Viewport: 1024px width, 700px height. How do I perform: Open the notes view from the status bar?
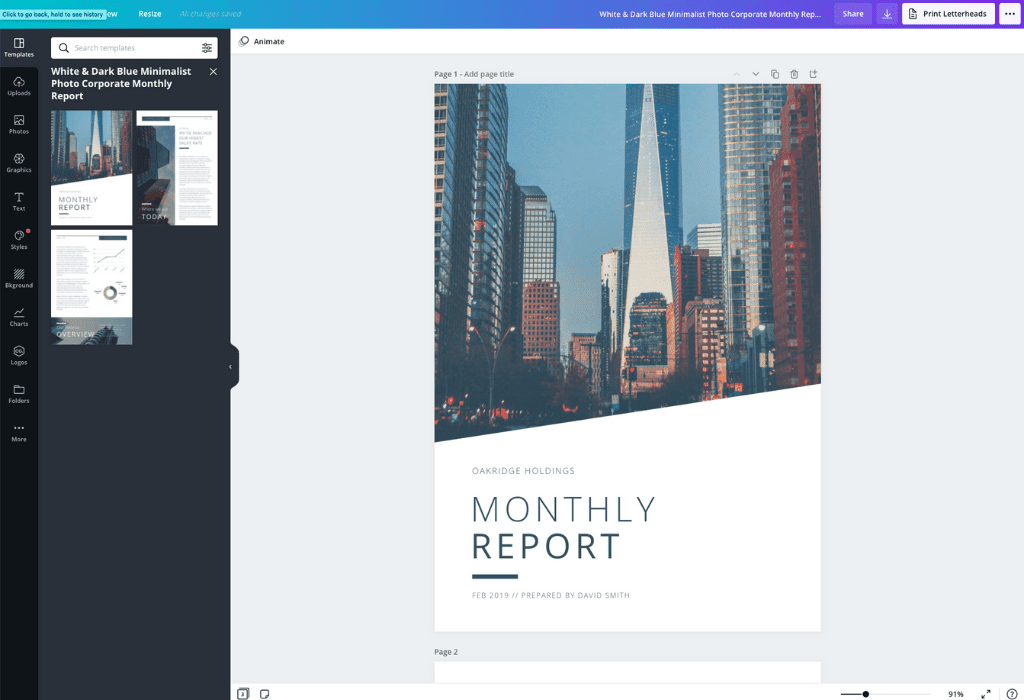263,692
